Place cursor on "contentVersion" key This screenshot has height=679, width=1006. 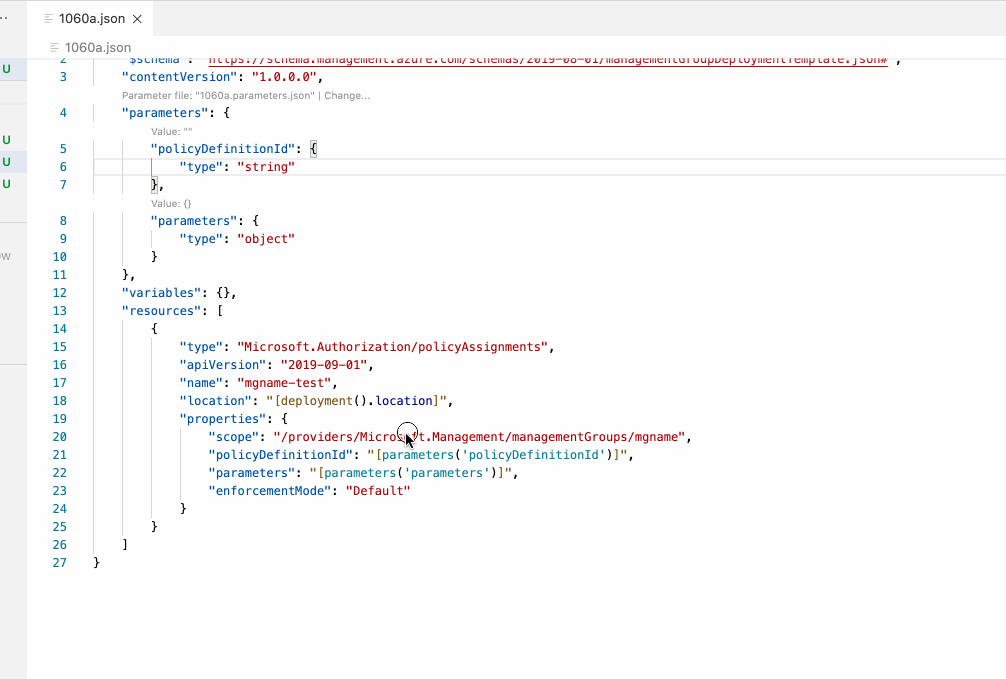point(180,77)
